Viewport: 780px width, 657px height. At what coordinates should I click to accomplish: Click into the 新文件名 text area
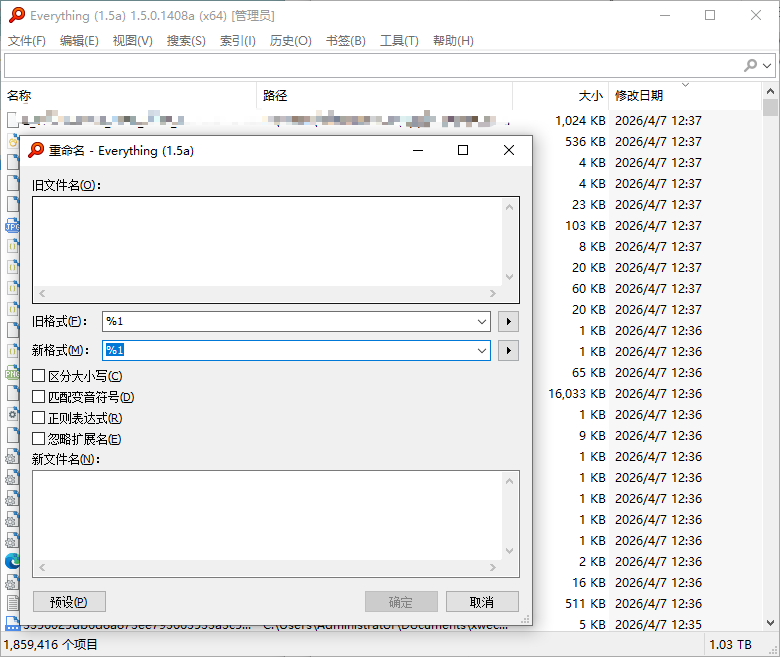pos(267,516)
